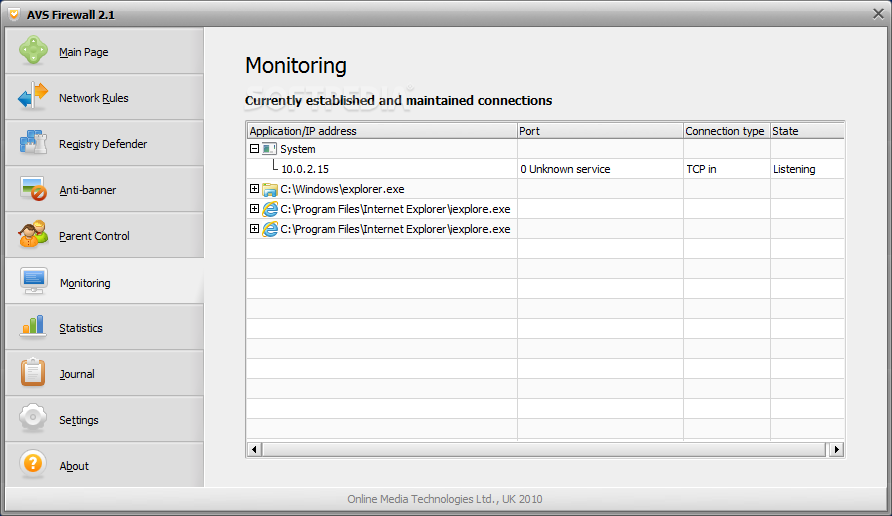Click the Settings gear icon
Image resolution: width=892 pixels, height=516 pixels.
(33, 418)
